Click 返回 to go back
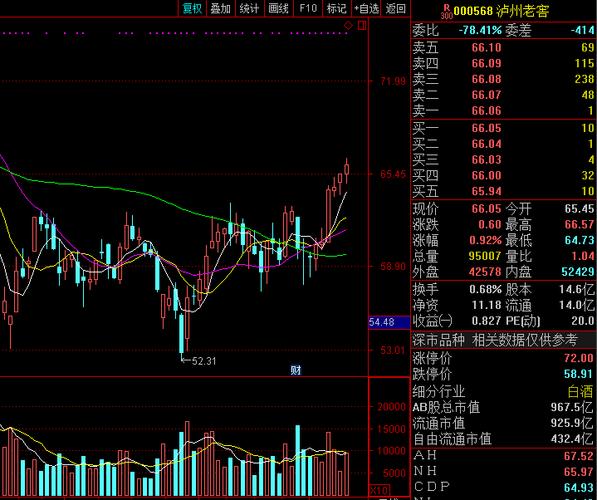 click(x=395, y=8)
